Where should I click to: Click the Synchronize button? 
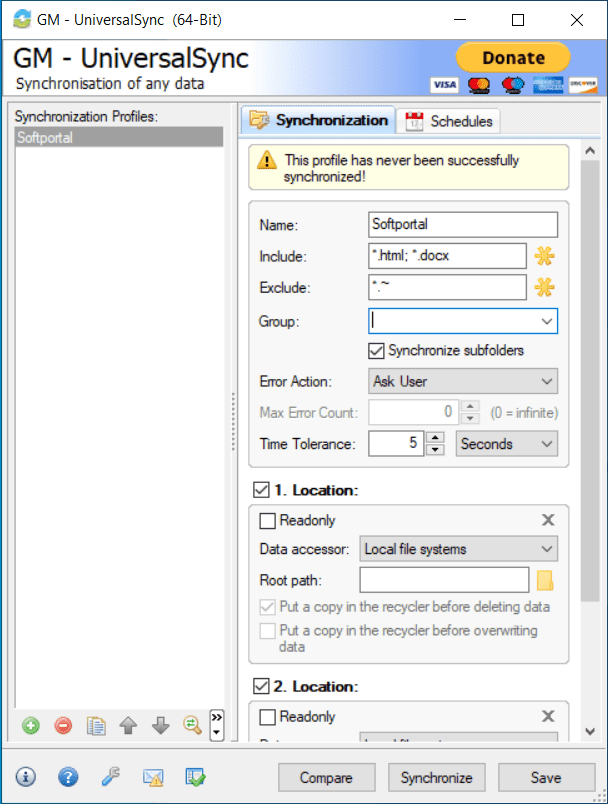point(437,778)
